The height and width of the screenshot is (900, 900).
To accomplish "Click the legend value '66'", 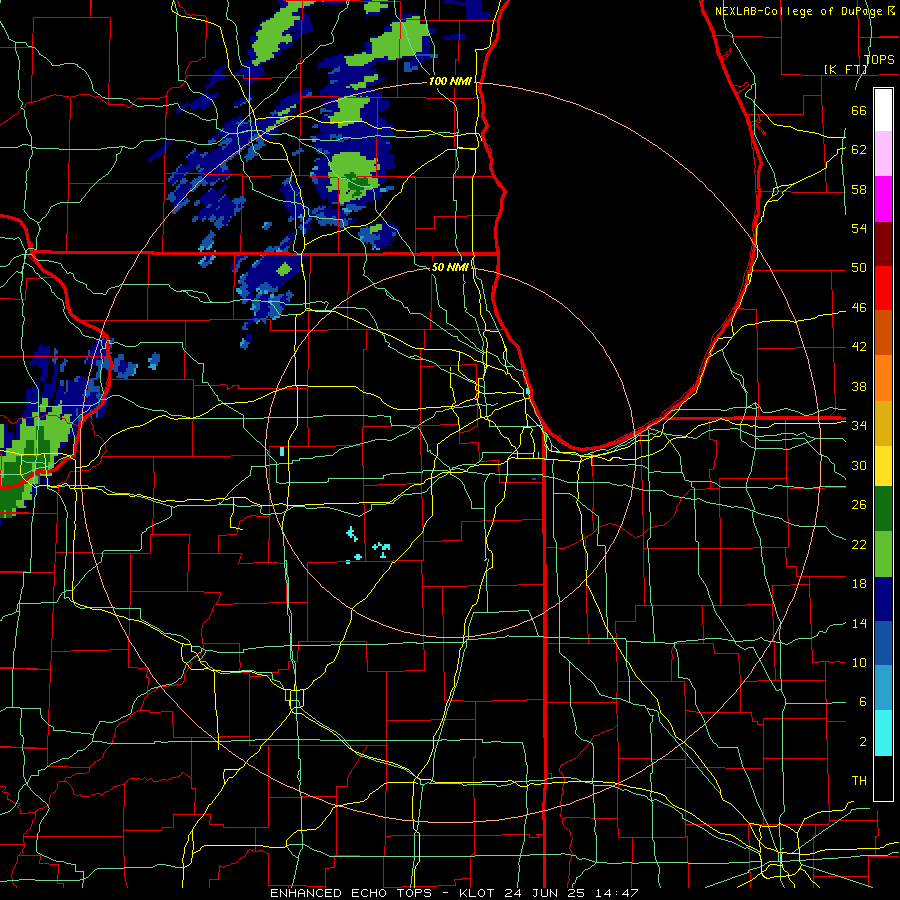I will point(859,110).
